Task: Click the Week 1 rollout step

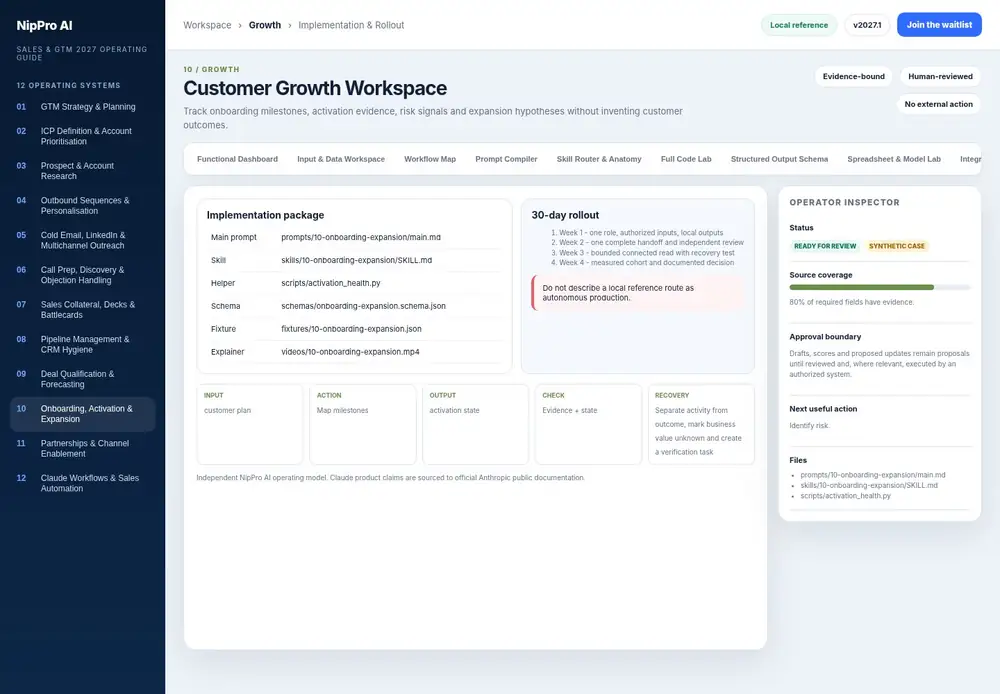Action: 641,233
